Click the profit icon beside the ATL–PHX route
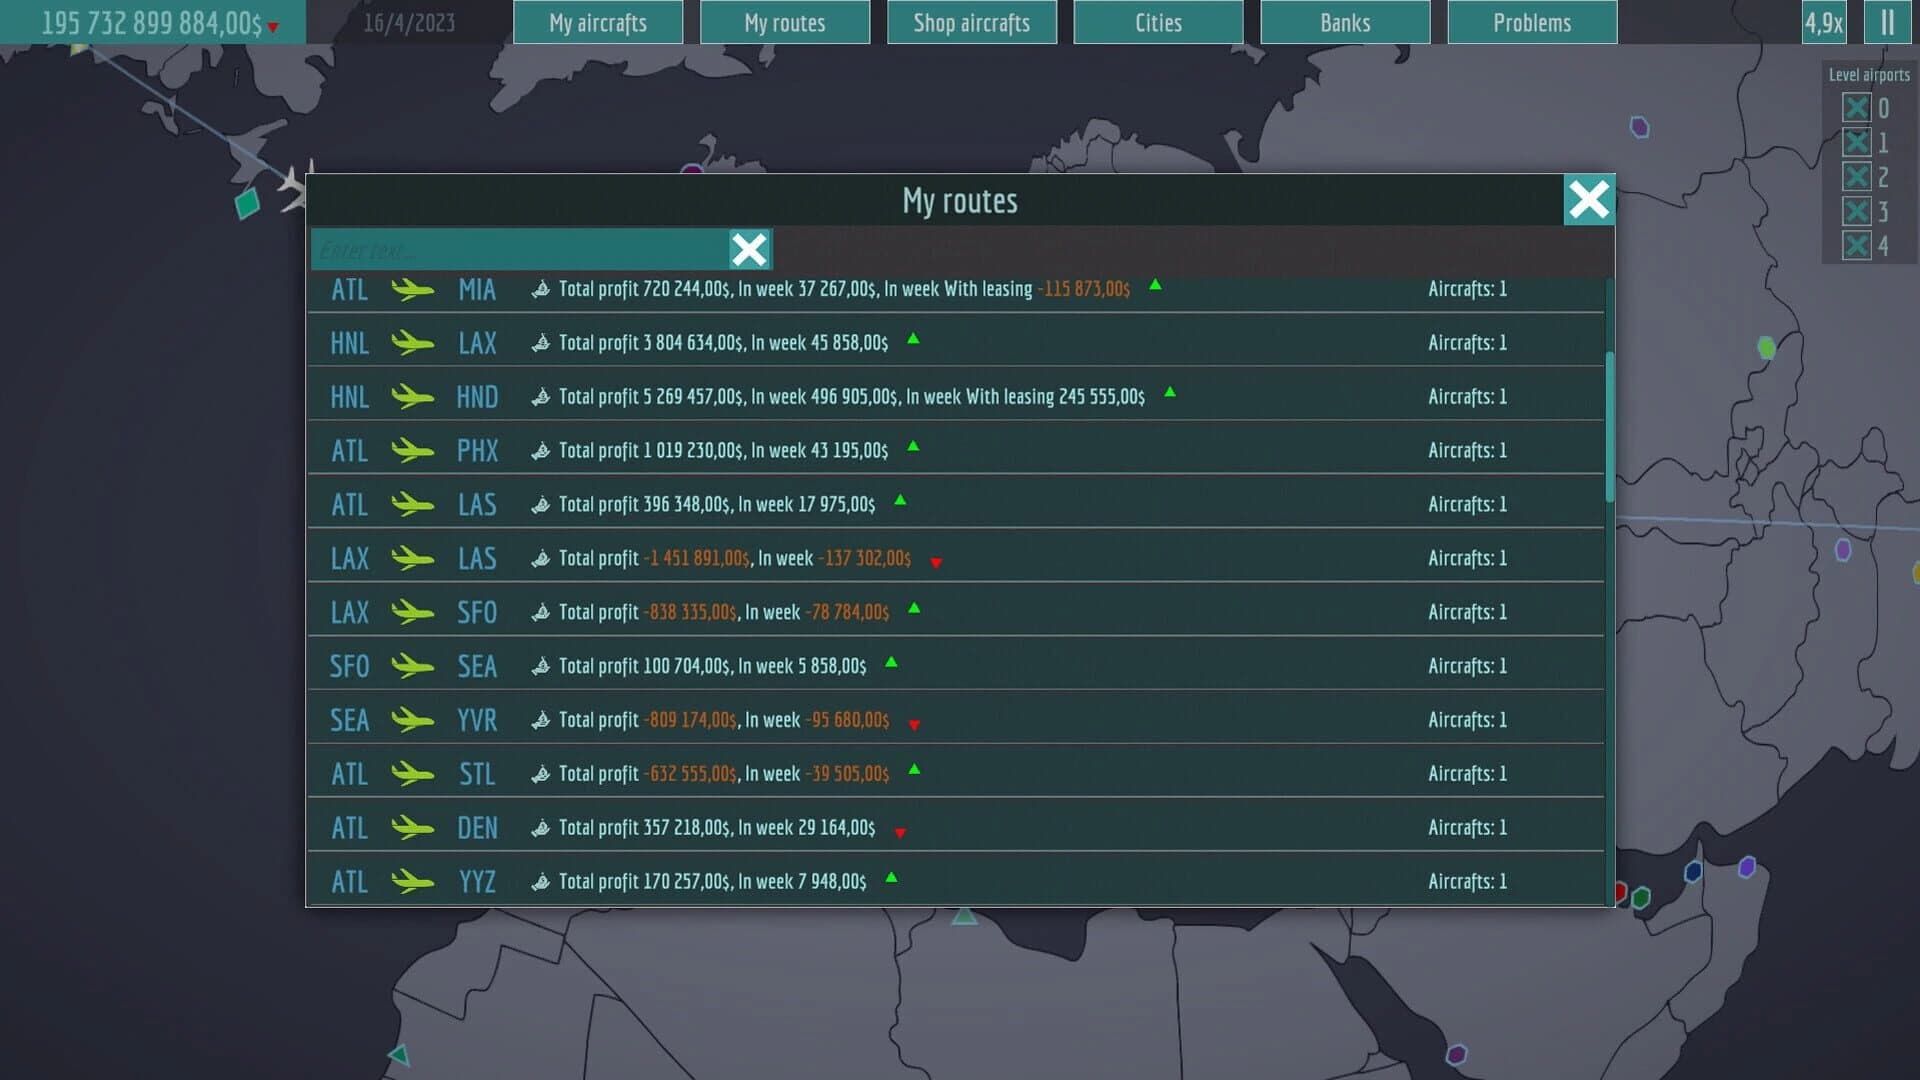This screenshot has width=1920, height=1080. click(x=539, y=450)
